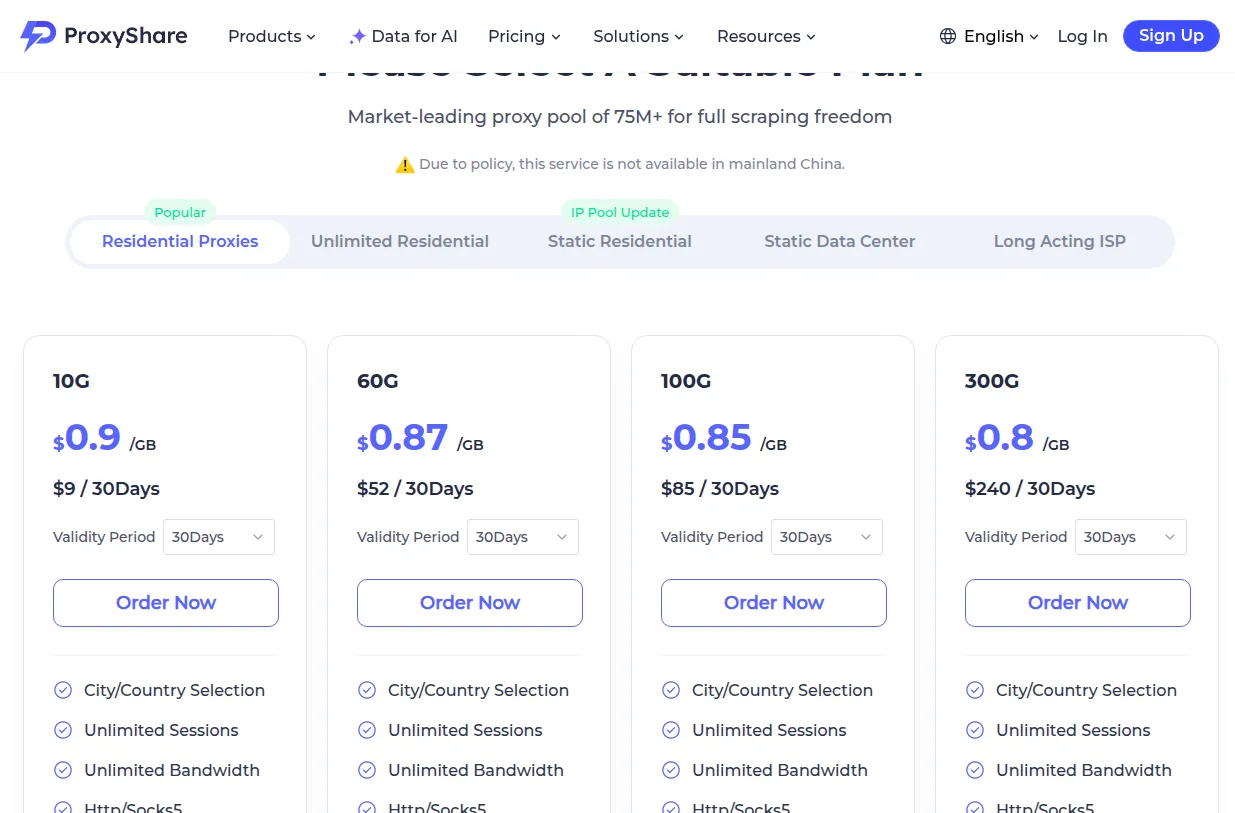Open Validity Period dropdown in 300G plan
The height and width of the screenshot is (813, 1235).
point(1130,537)
